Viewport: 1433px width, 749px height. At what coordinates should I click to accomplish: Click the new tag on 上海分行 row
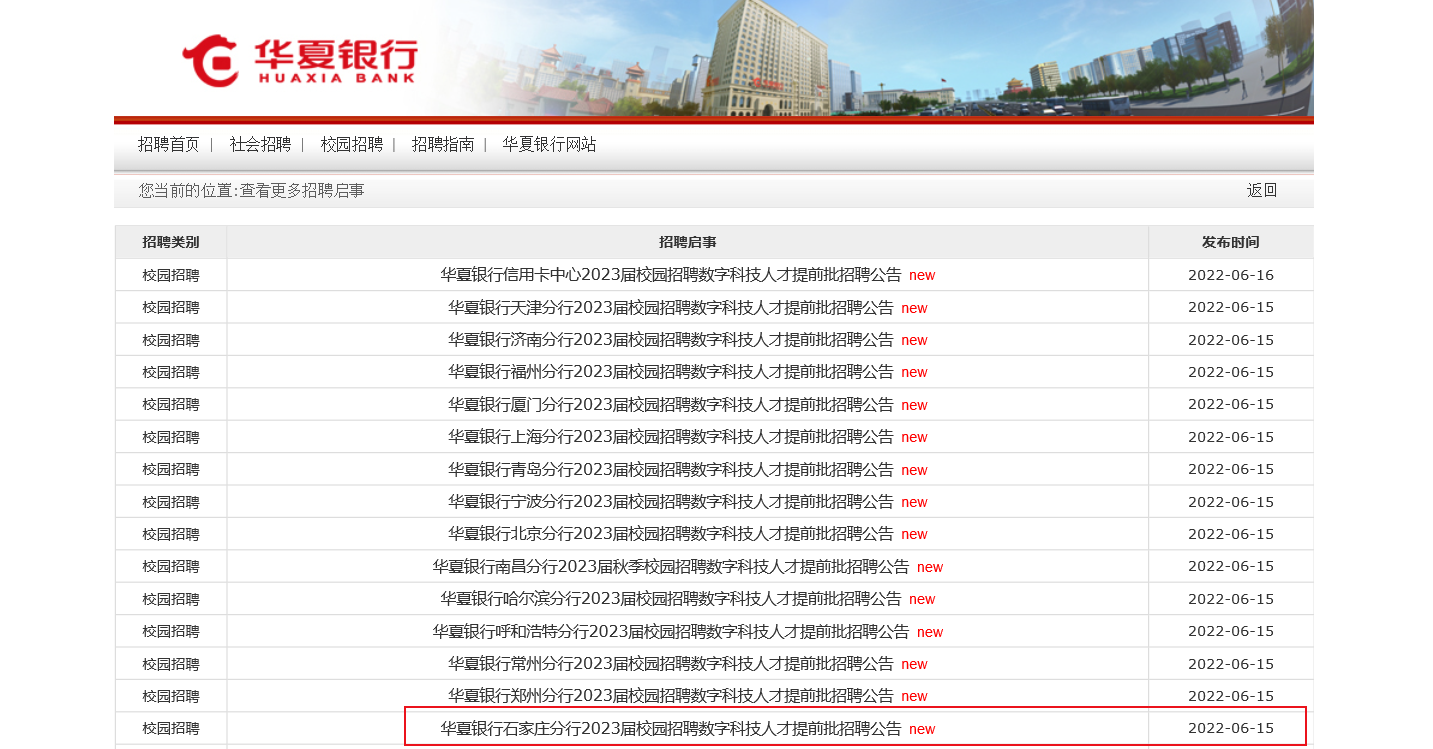tap(914, 437)
